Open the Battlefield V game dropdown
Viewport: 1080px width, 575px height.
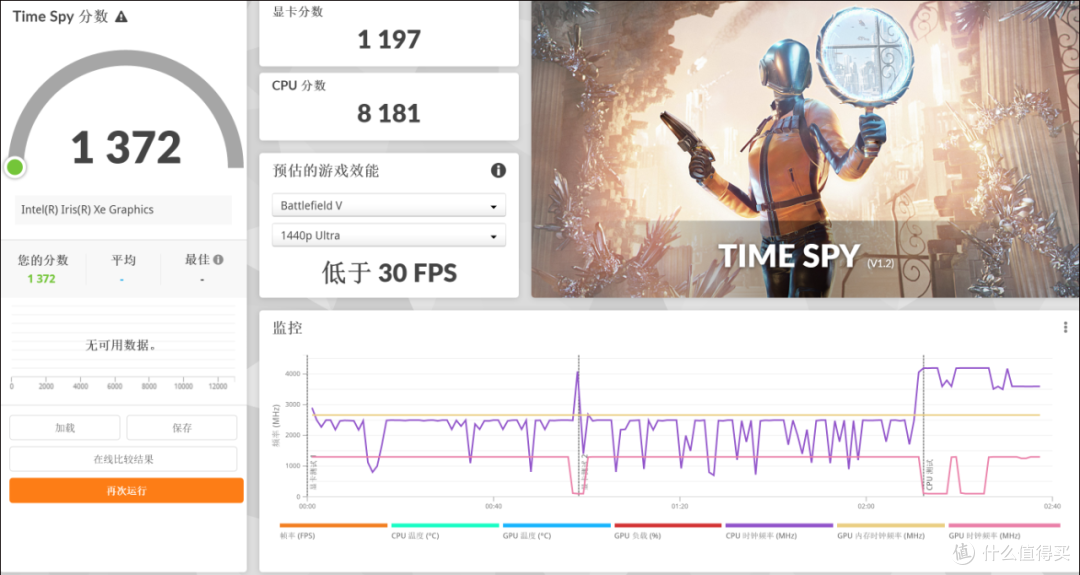[x=388, y=205]
